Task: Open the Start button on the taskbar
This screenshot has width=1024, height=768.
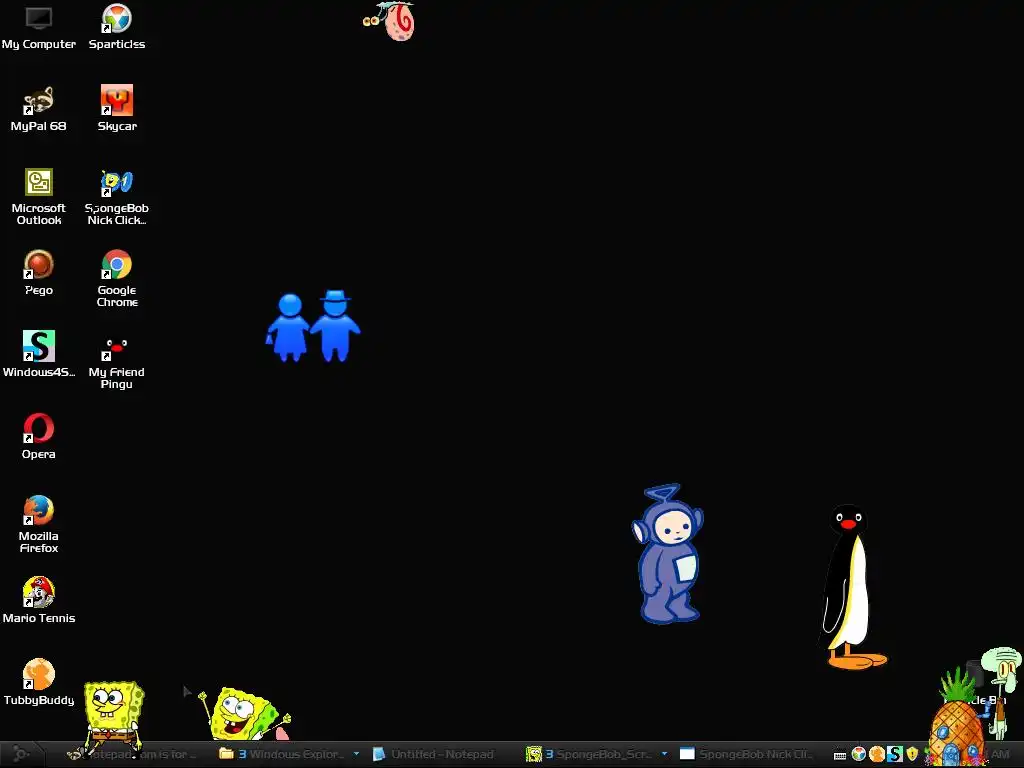Action: click(x=21, y=754)
